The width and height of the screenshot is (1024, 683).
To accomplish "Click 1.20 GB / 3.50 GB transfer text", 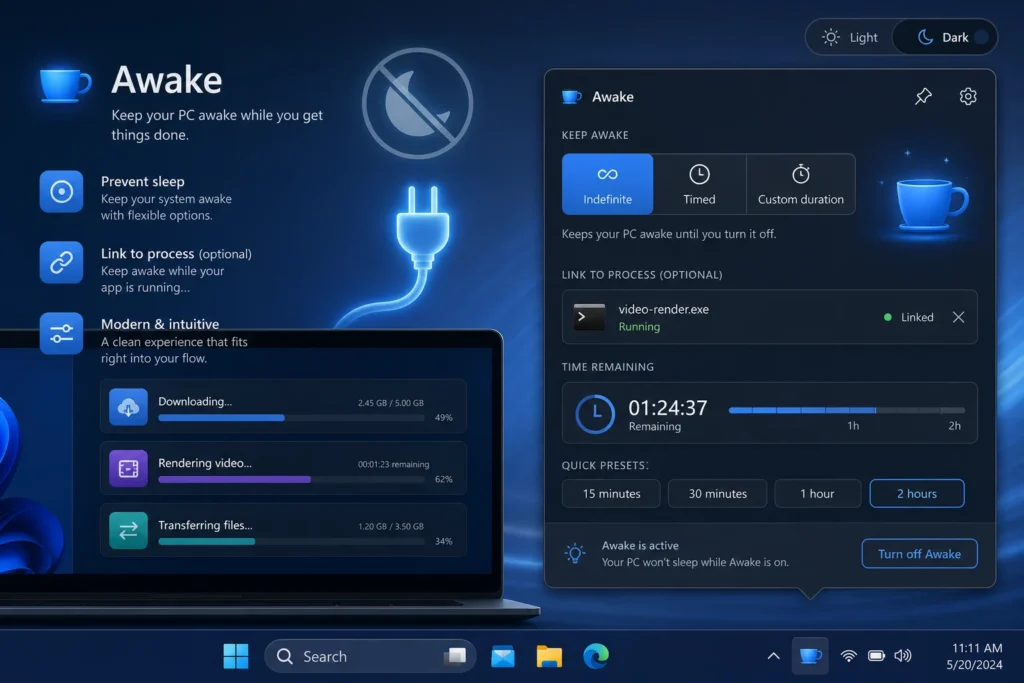I will pyautogui.click(x=391, y=526).
